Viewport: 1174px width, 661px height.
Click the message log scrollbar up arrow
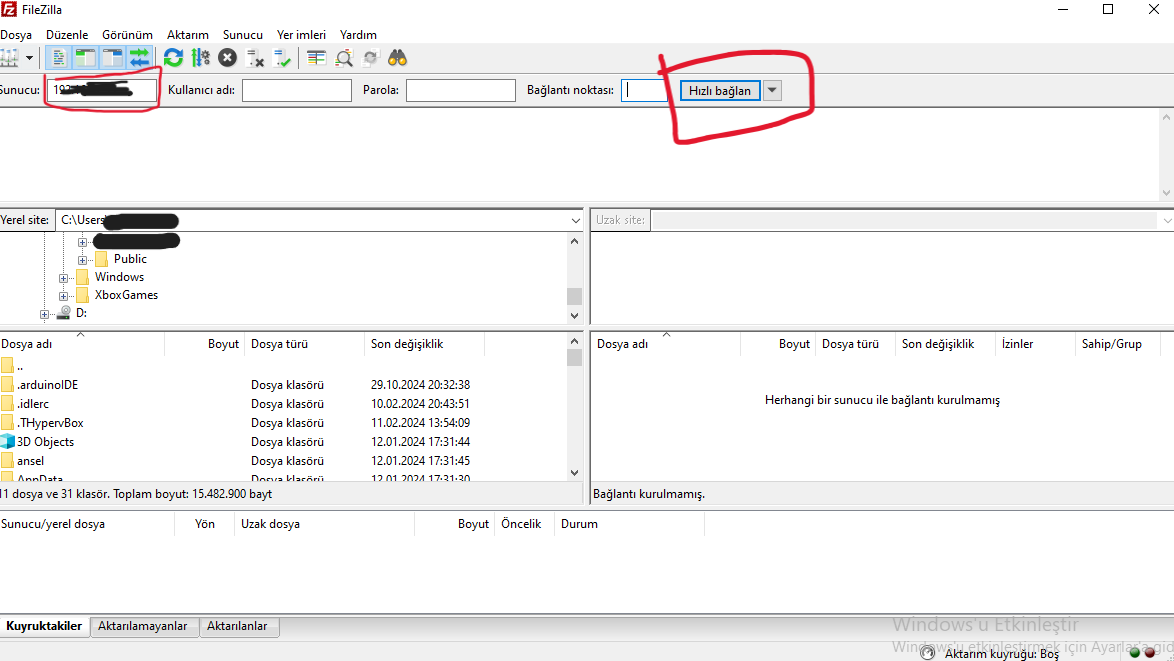[1167, 117]
